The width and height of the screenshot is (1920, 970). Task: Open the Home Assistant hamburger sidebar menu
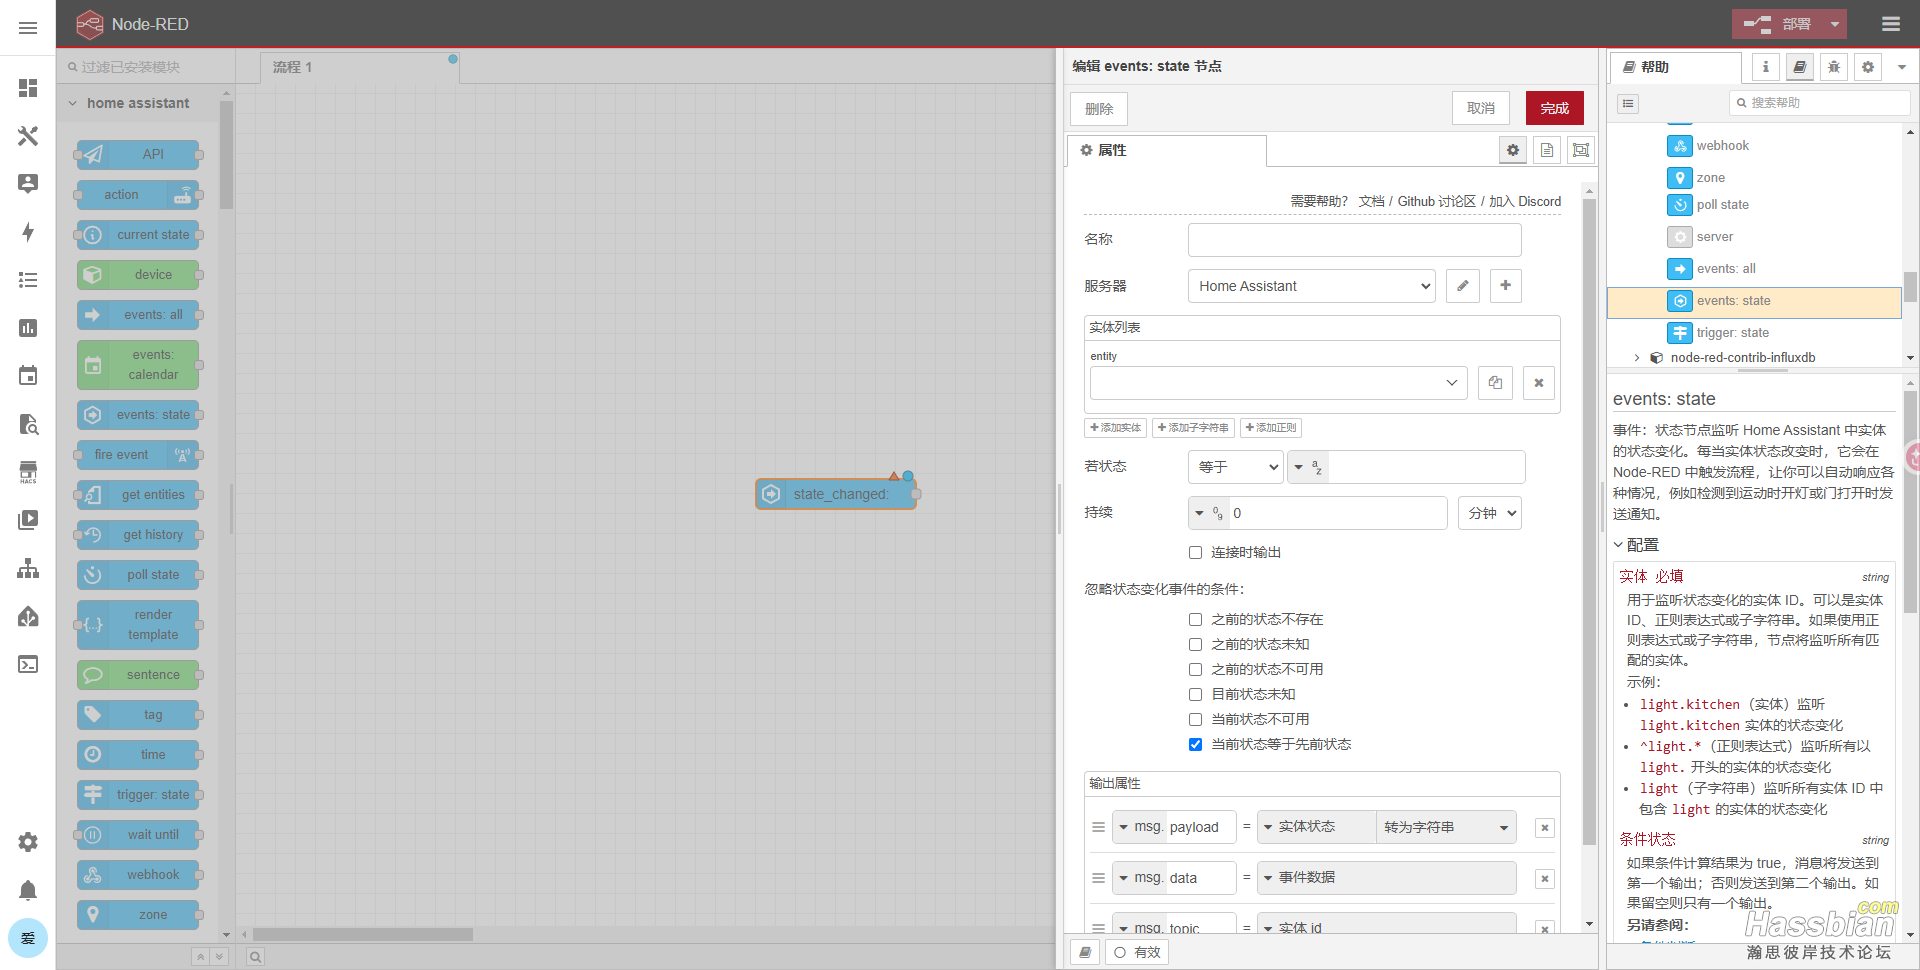pos(28,28)
